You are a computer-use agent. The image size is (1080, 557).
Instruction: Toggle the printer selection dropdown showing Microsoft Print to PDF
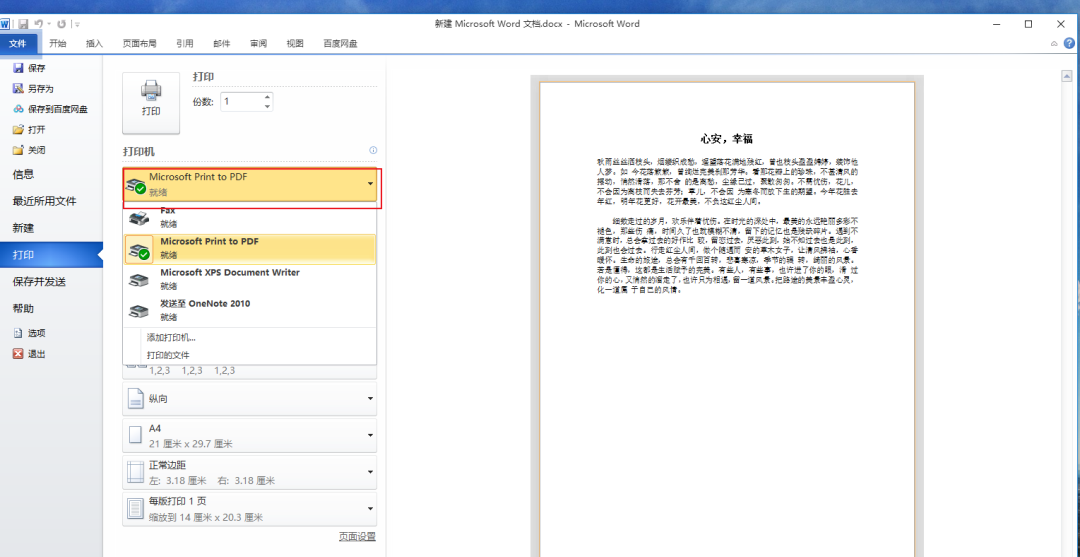tap(250, 184)
